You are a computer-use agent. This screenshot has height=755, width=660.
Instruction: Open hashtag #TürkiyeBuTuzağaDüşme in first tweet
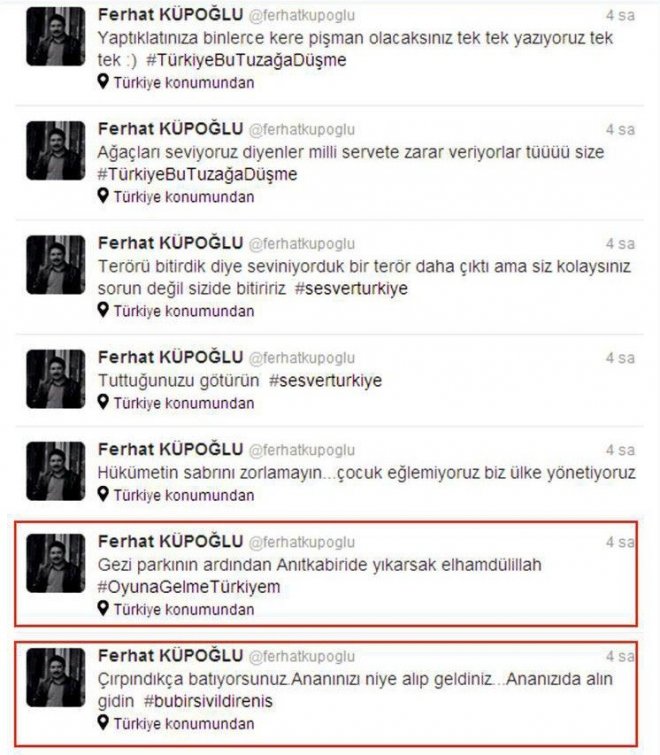(246, 60)
